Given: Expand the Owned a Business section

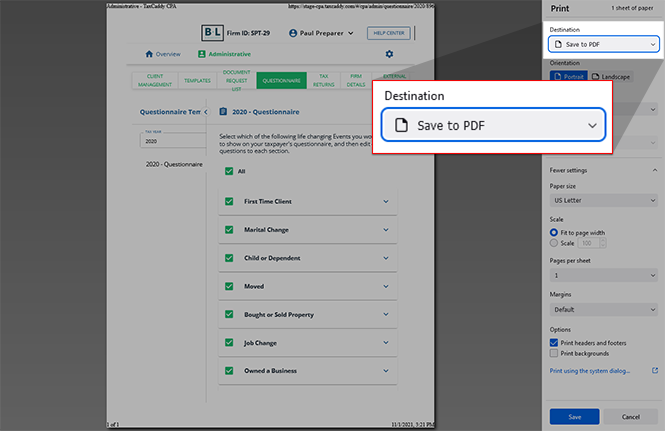Looking at the screenshot, I should [x=386, y=371].
